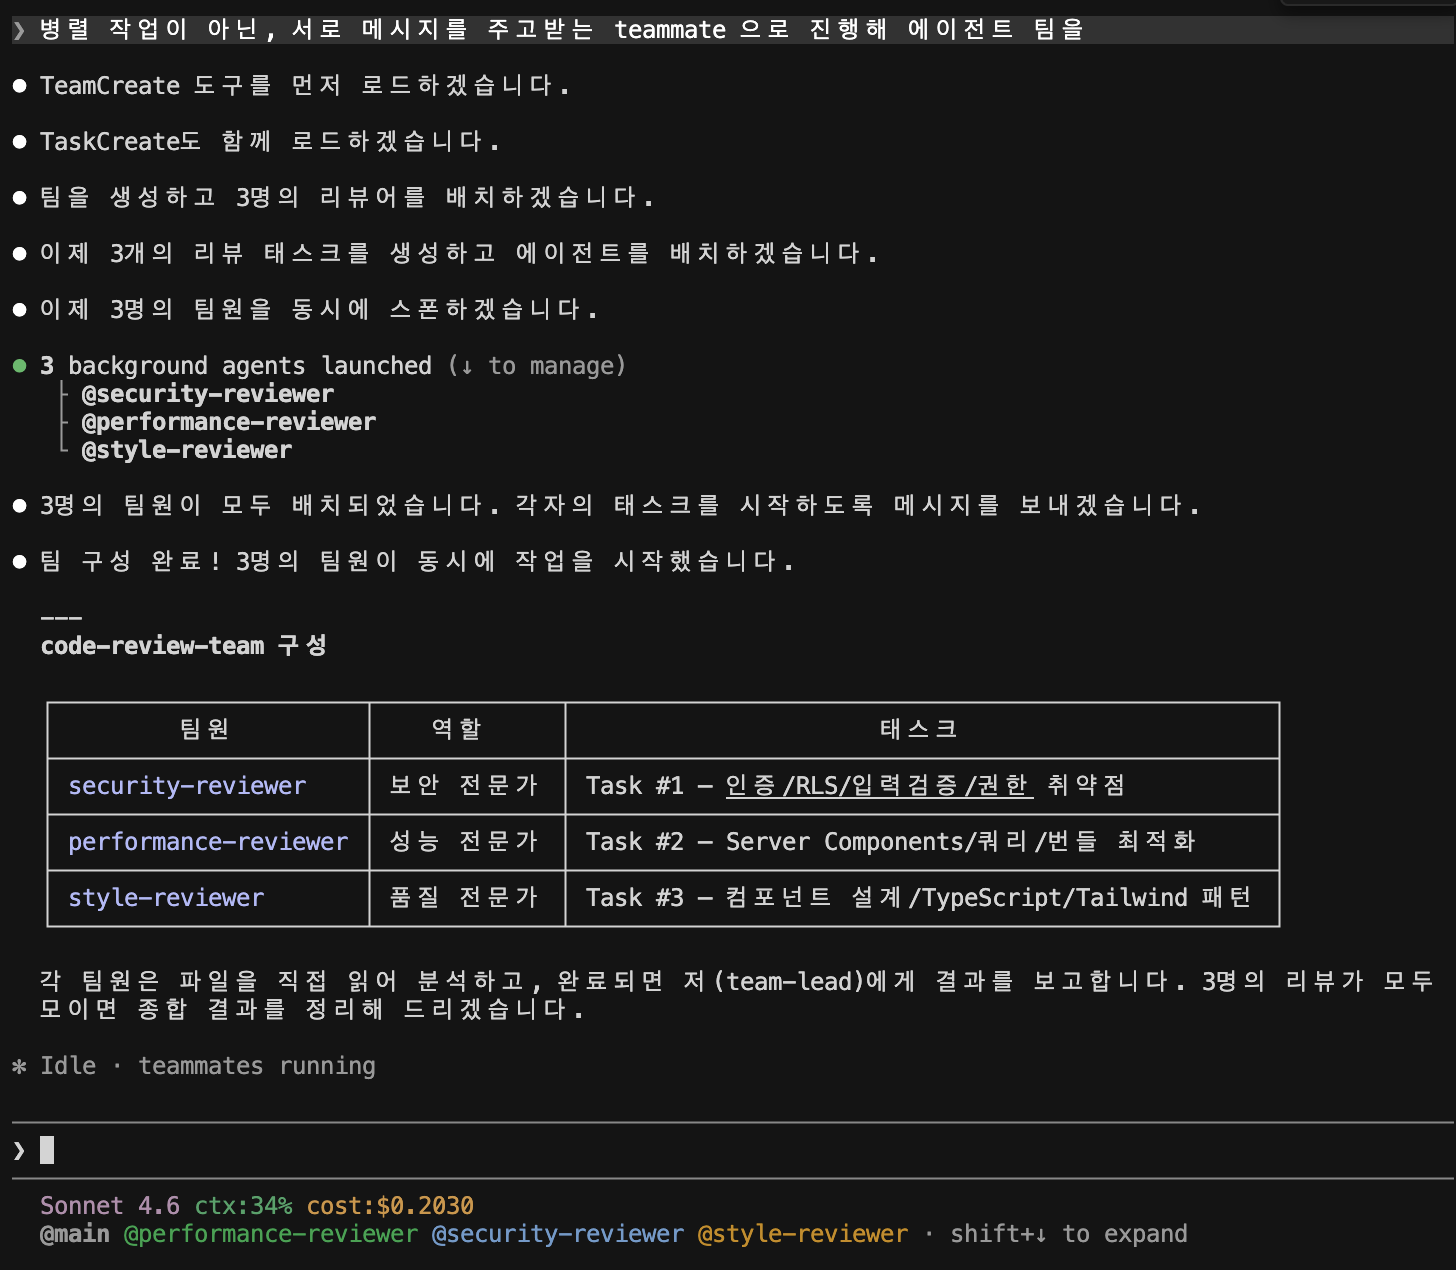Click the command prompt input line
Viewport: 1456px width, 1270px height.
pyautogui.click(x=732, y=1150)
